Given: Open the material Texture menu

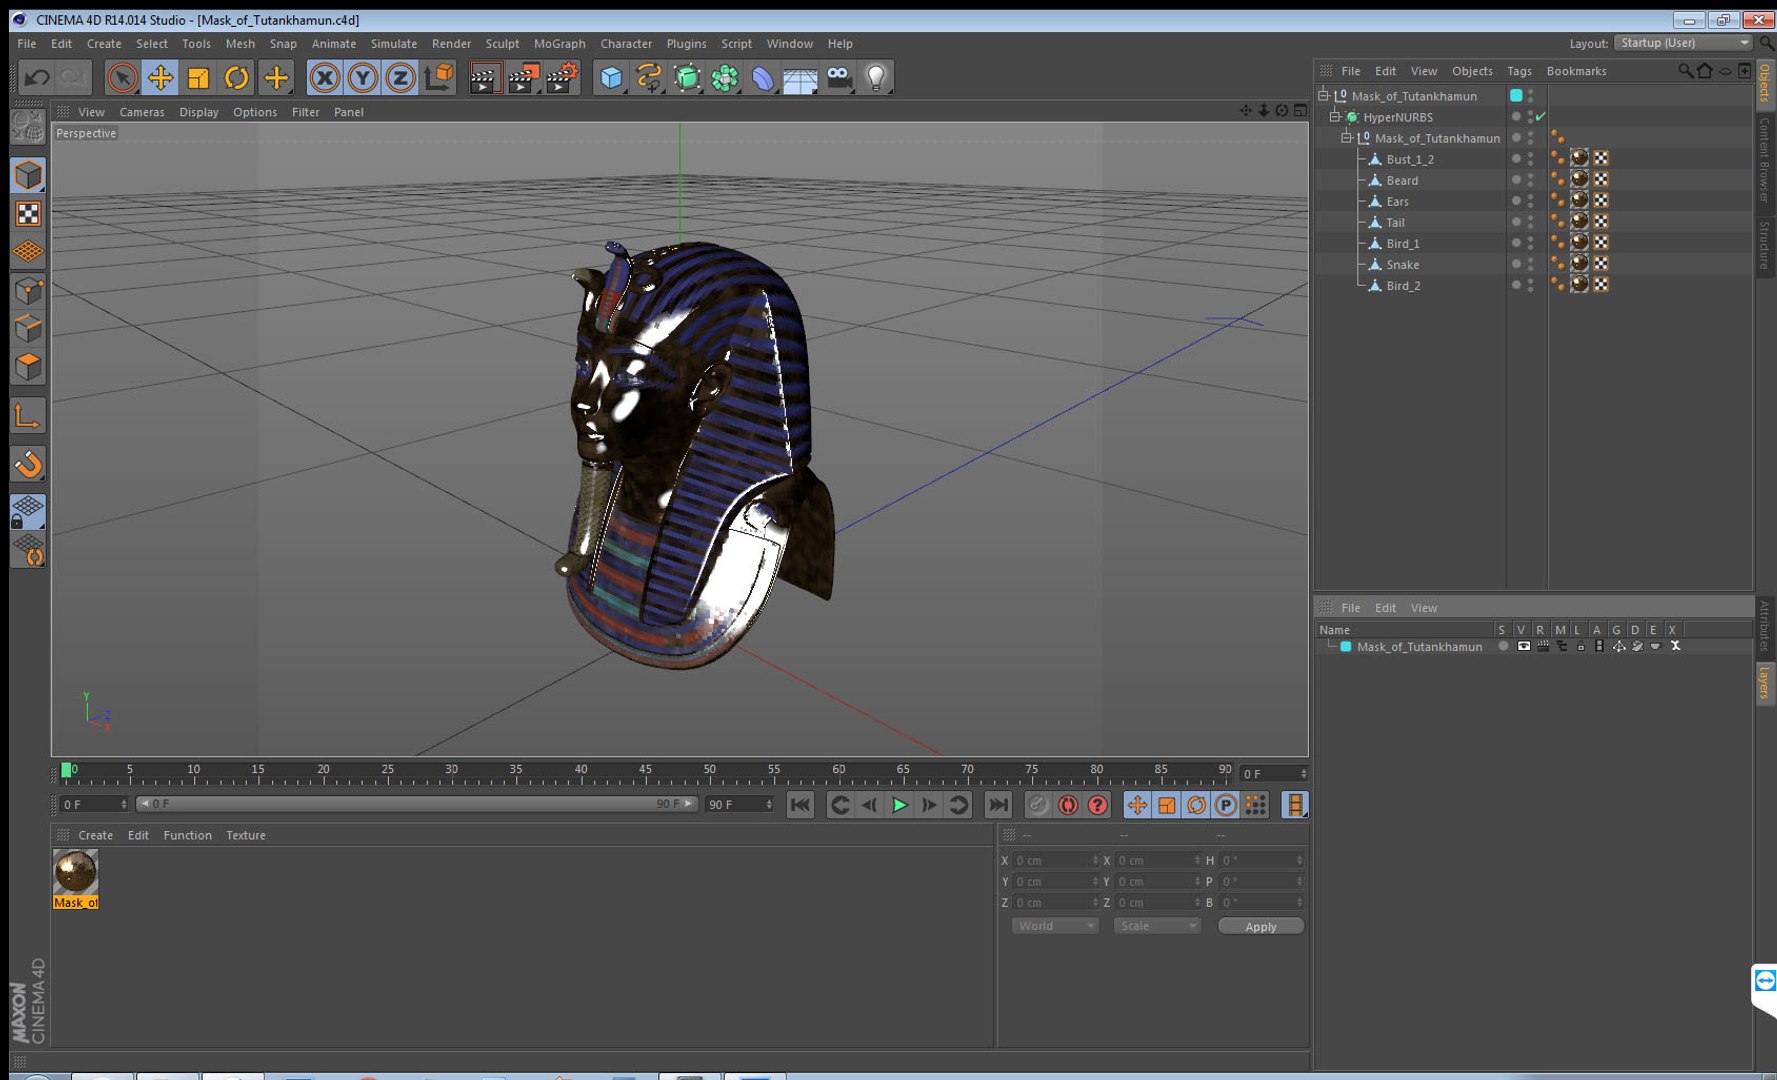Looking at the screenshot, I should 246,835.
